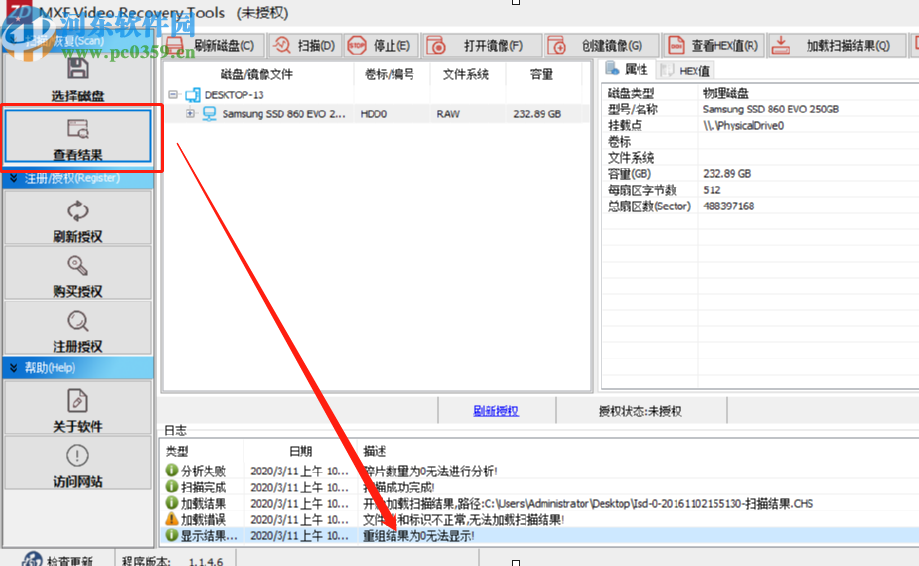Click the 文件系统 column header
This screenshot has width=919, height=566.
click(467, 74)
